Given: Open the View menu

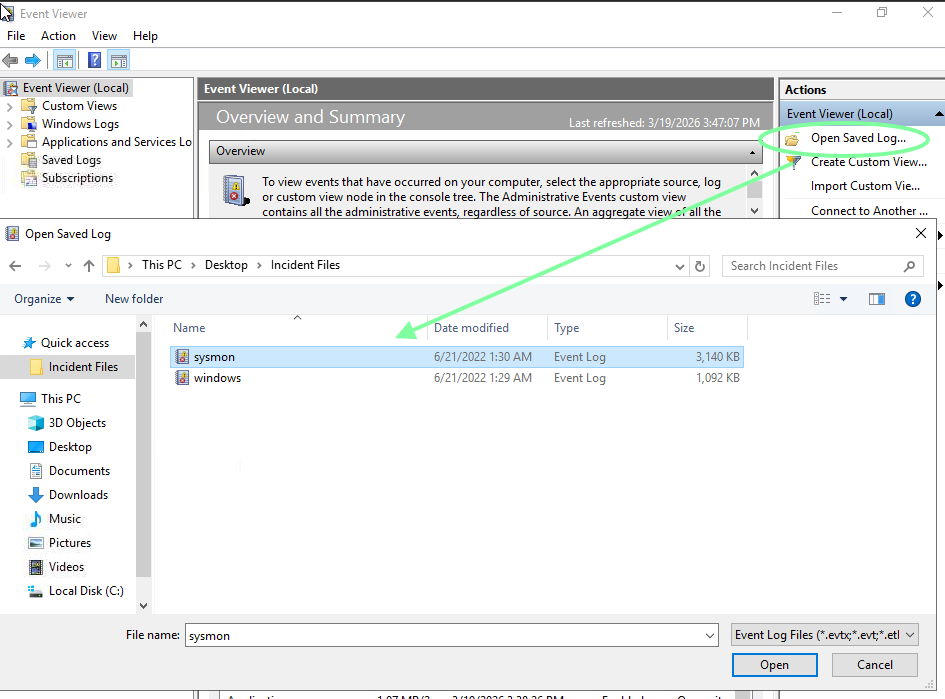Looking at the screenshot, I should 104,36.
